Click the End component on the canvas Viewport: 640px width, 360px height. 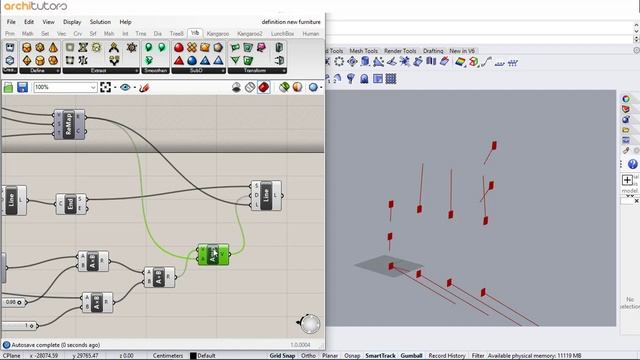coord(71,204)
